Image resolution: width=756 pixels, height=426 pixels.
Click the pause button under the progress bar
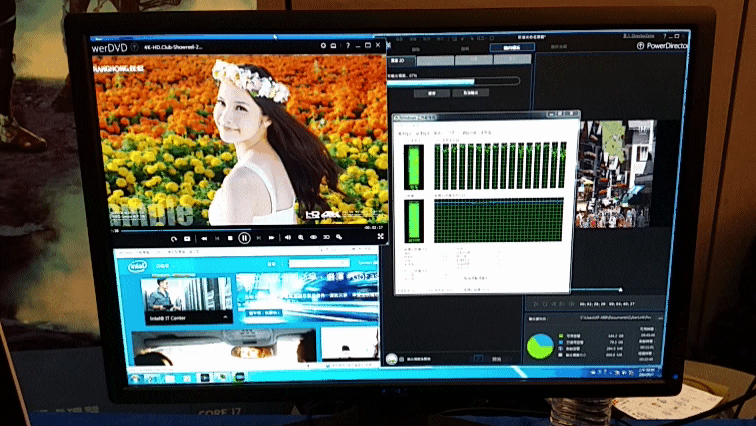(x=432, y=93)
